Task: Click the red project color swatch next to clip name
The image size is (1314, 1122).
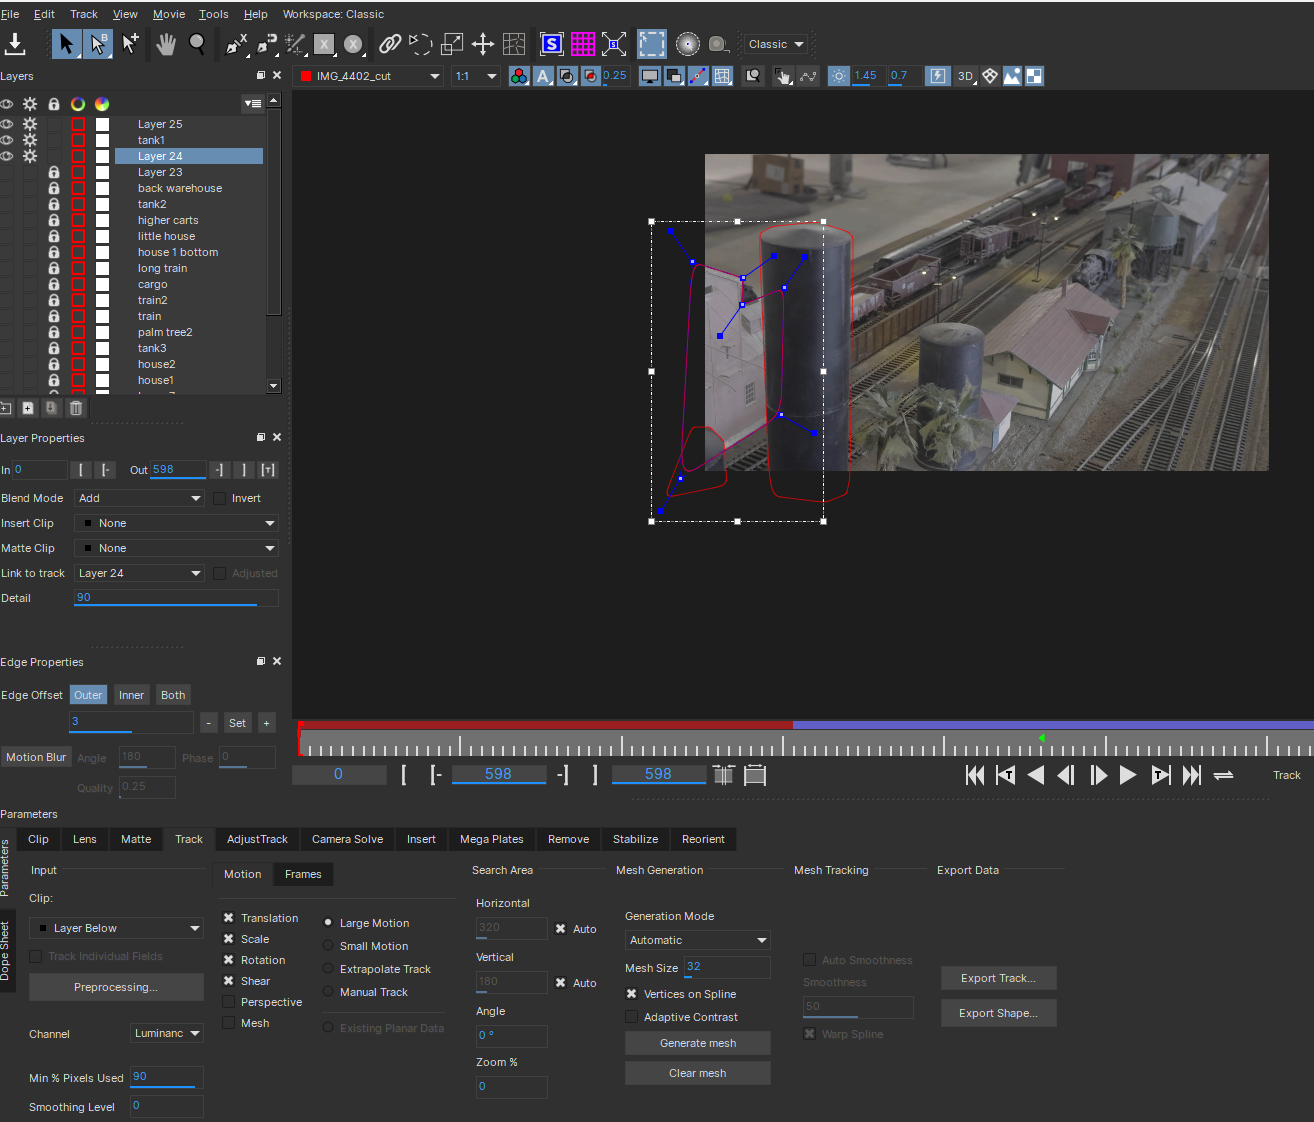Action: point(306,76)
